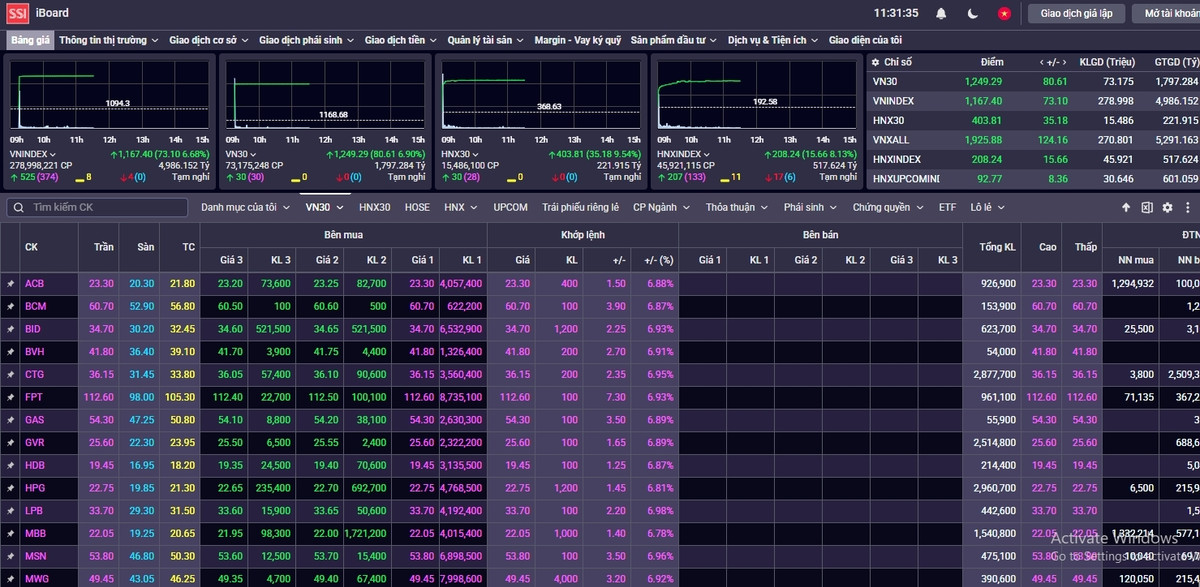Open the notifications bell

941,13
